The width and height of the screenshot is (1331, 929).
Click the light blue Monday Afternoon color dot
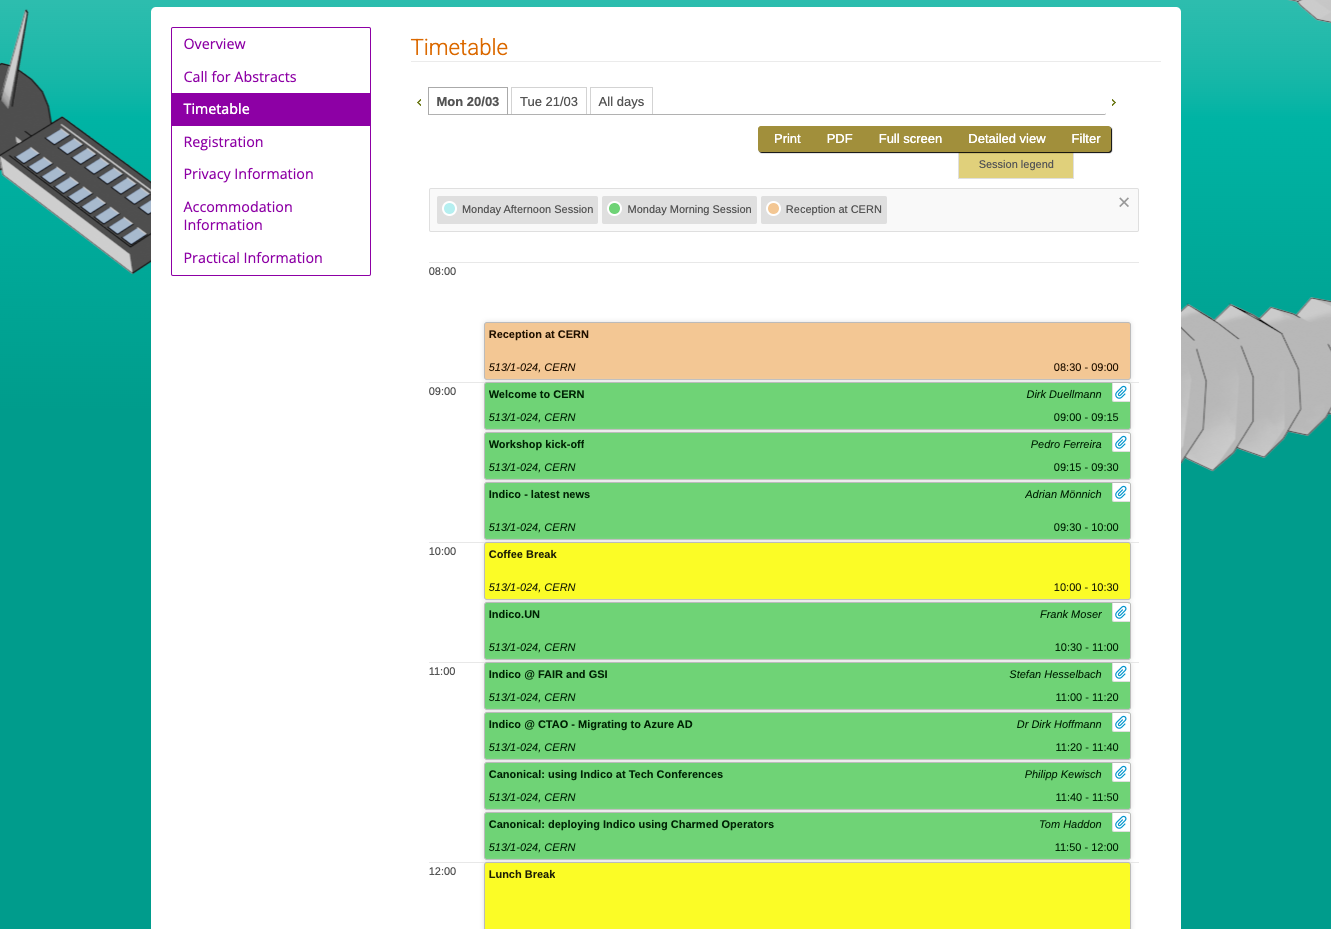point(450,209)
